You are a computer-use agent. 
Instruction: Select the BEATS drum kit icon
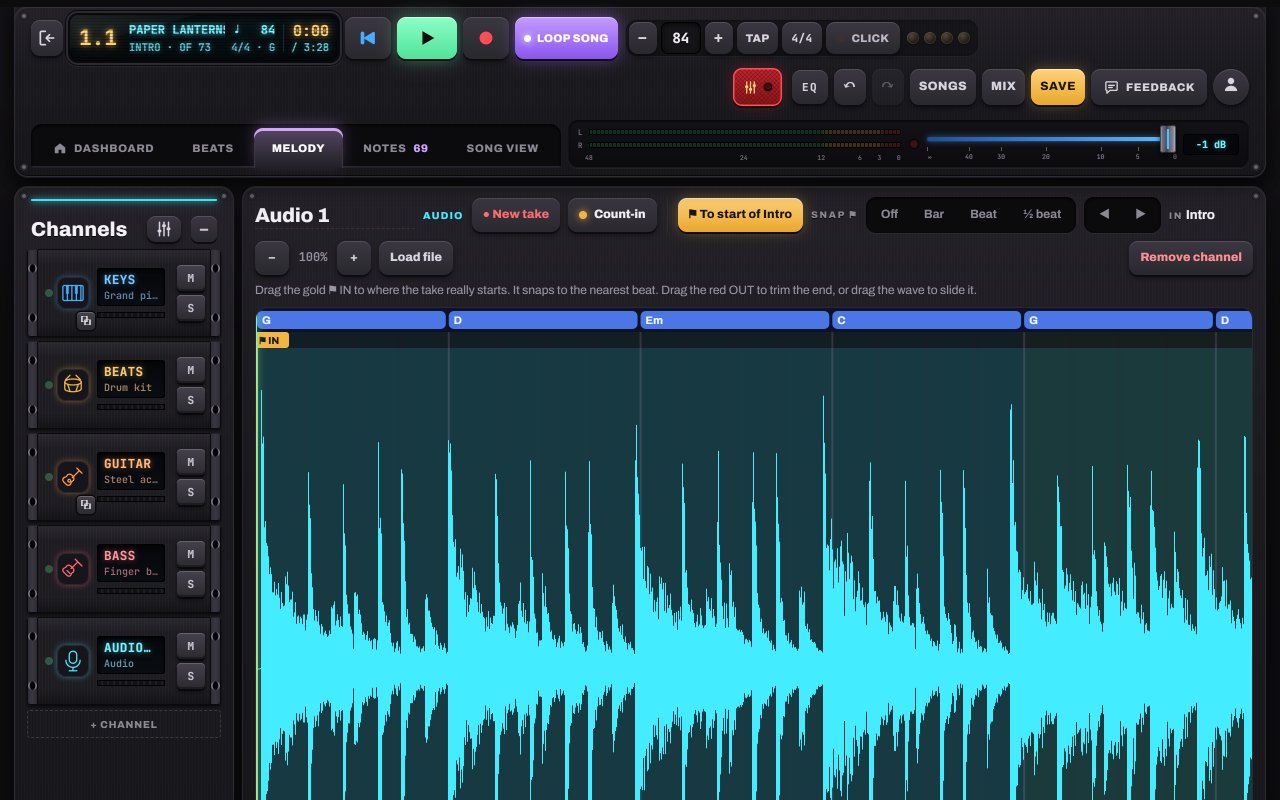(x=73, y=384)
